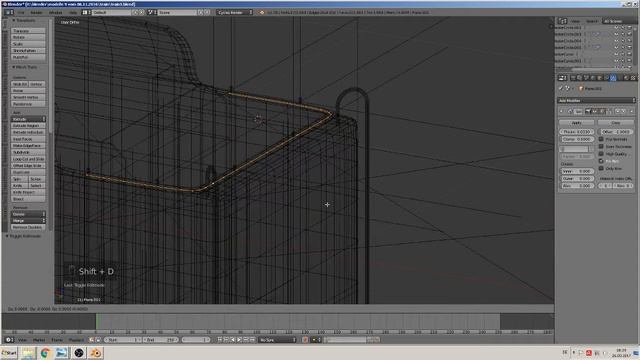Click the timeline End frame field
The width and height of the screenshot is (640, 360).
coord(161,340)
